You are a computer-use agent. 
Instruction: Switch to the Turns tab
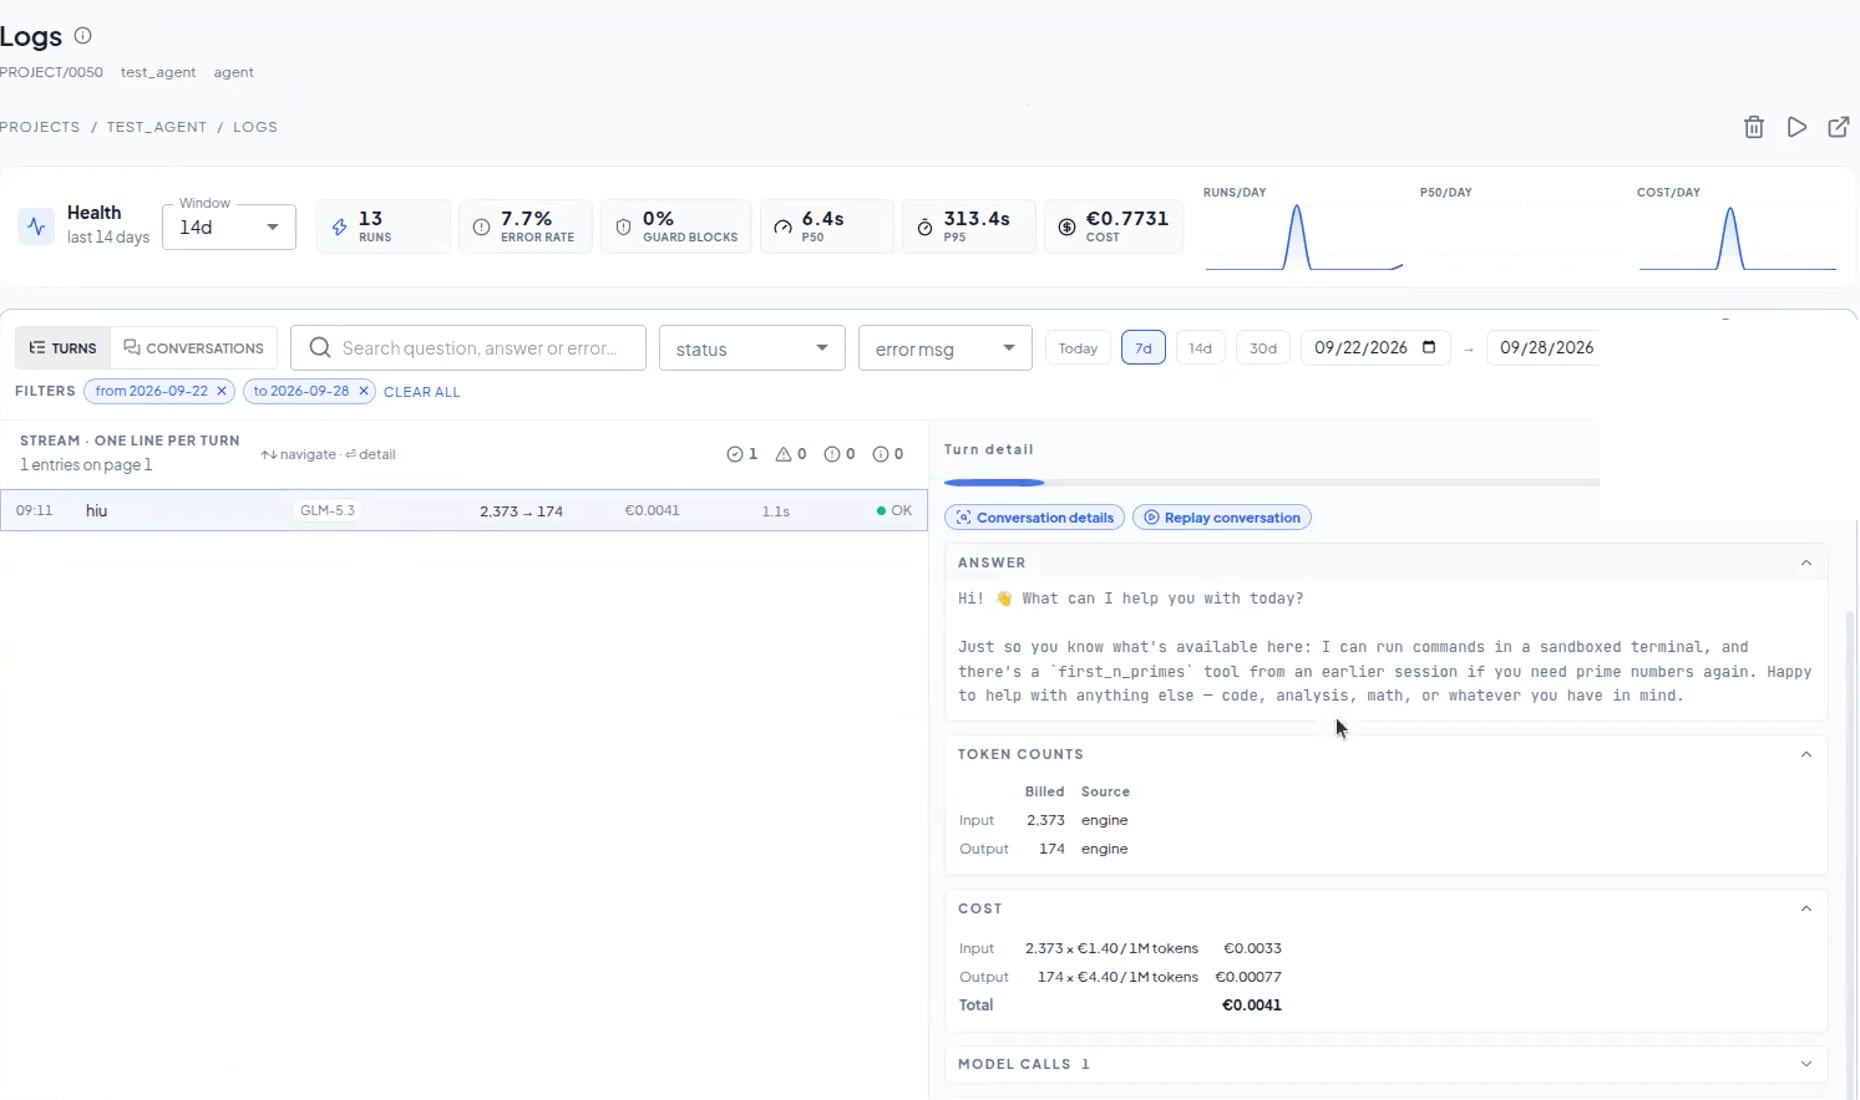pyautogui.click(x=63, y=348)
